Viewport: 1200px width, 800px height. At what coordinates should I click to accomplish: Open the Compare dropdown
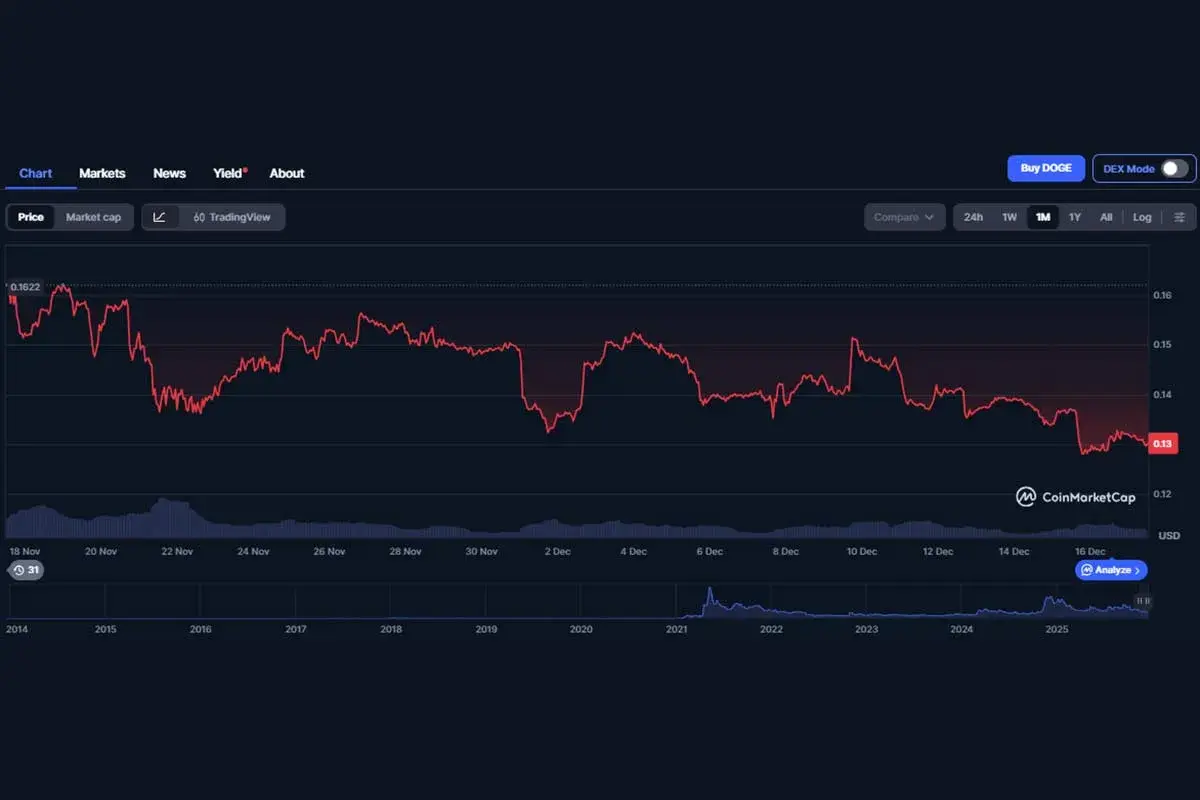point(903,217)
